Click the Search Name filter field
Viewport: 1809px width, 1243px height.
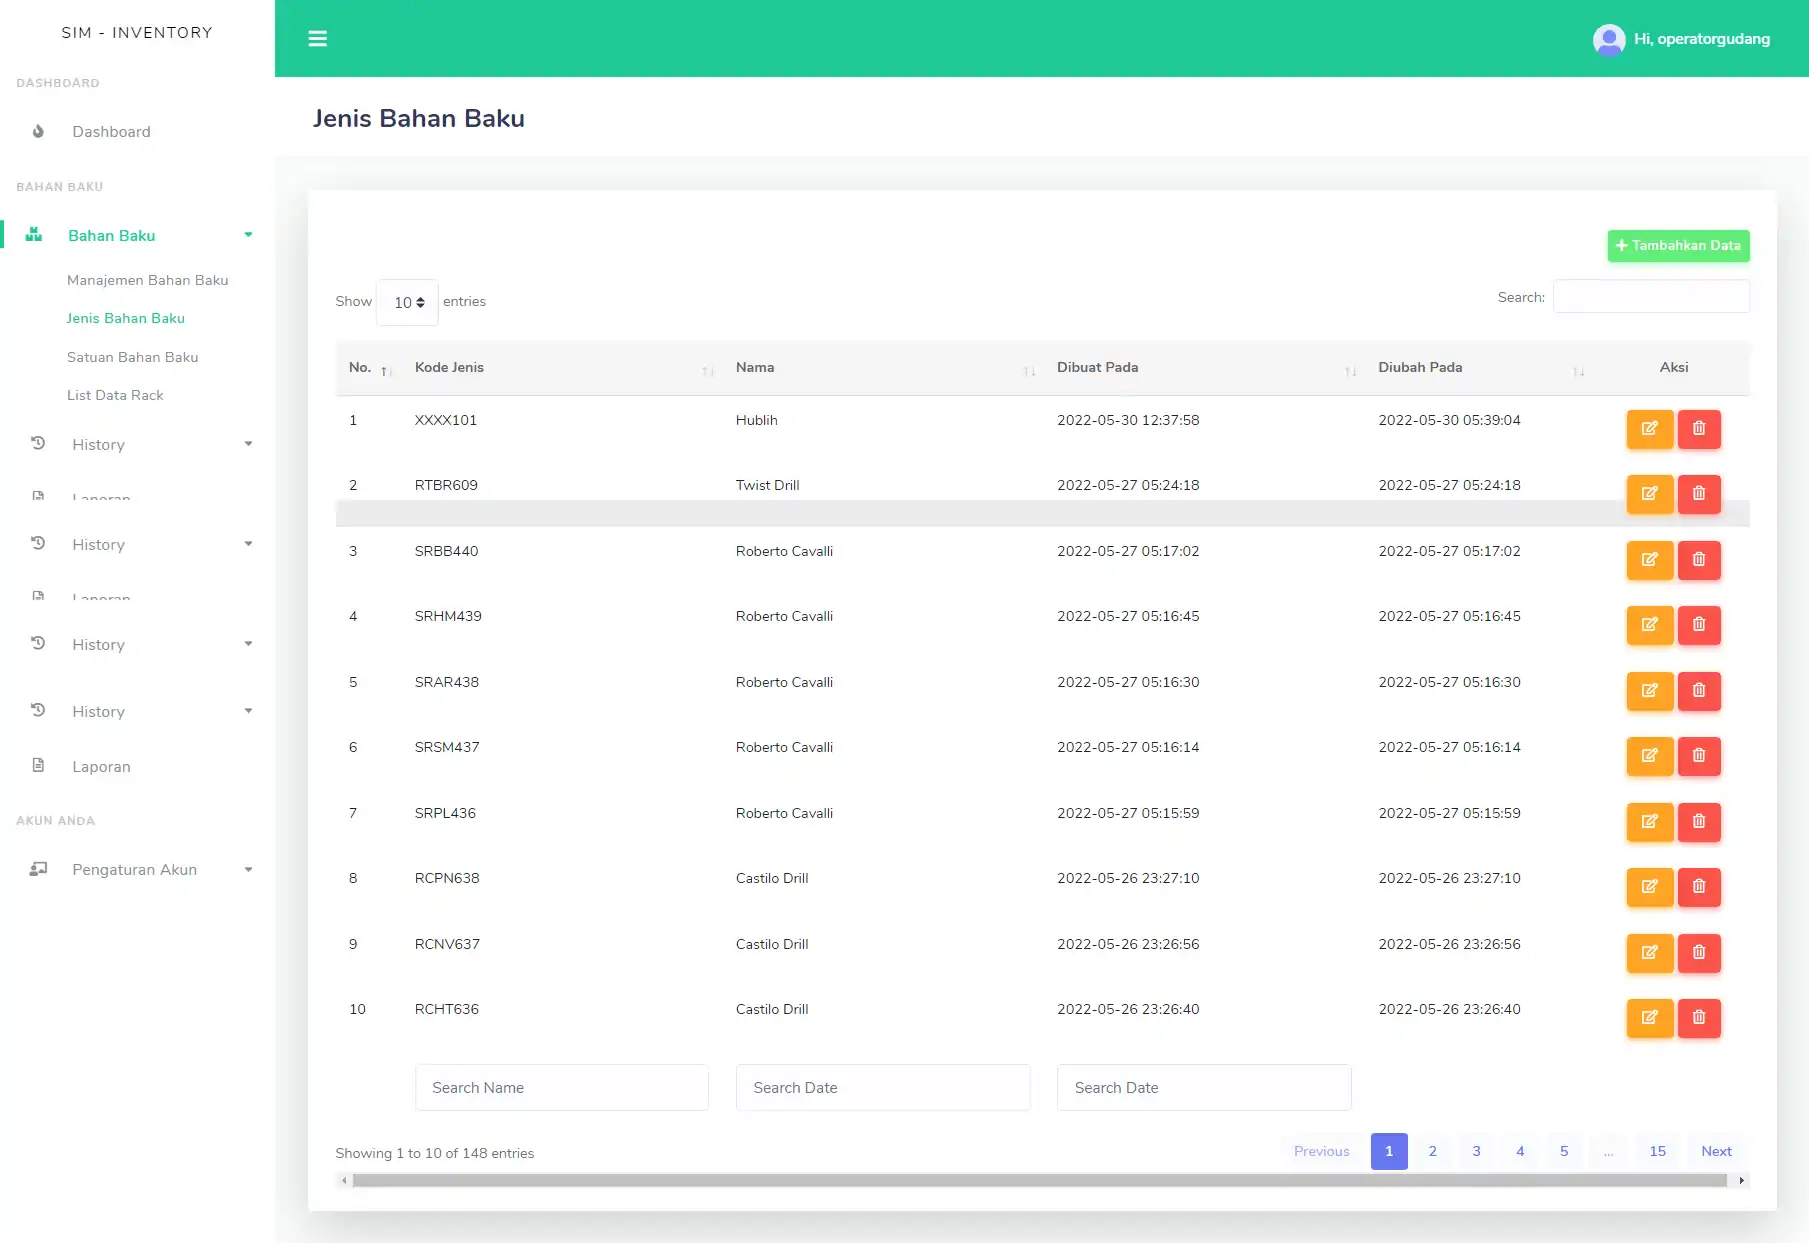(x=562, y=1088)
